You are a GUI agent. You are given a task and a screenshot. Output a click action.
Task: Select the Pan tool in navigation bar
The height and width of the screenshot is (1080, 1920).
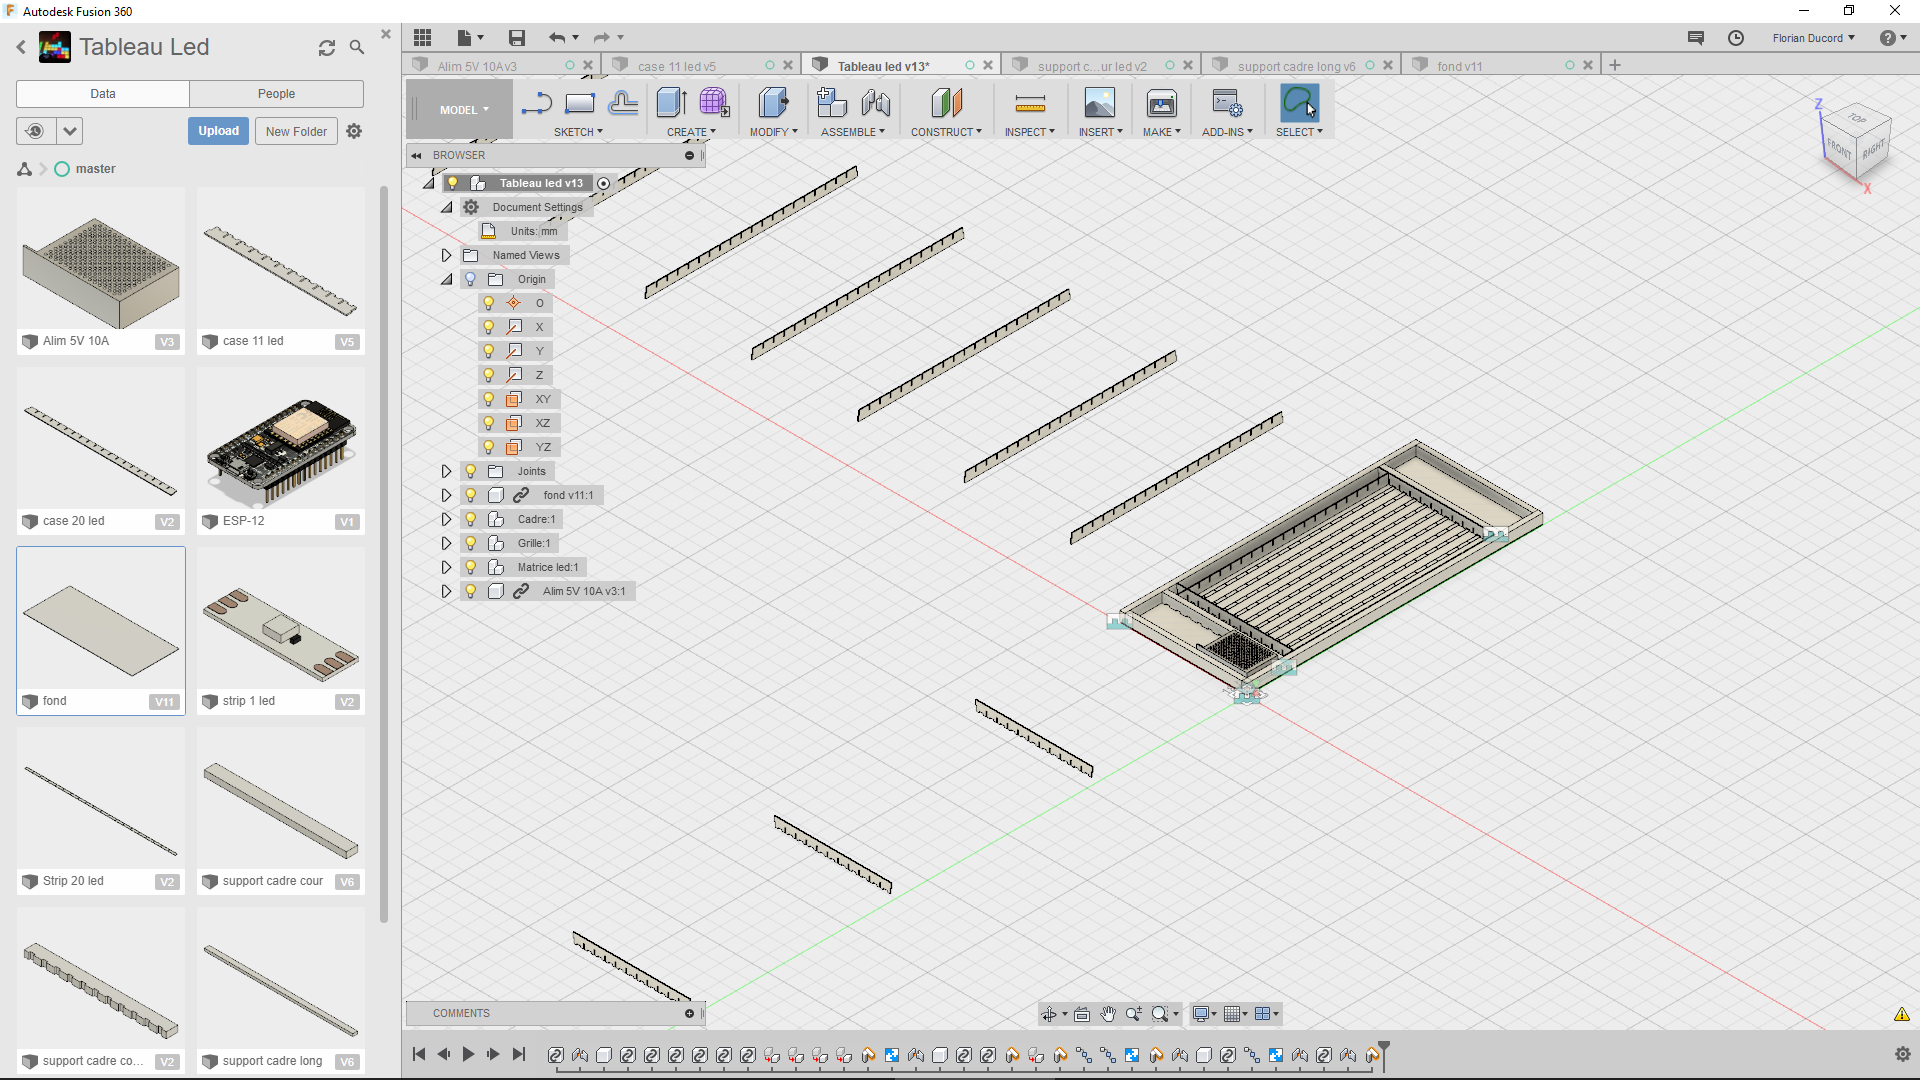1108,1014
